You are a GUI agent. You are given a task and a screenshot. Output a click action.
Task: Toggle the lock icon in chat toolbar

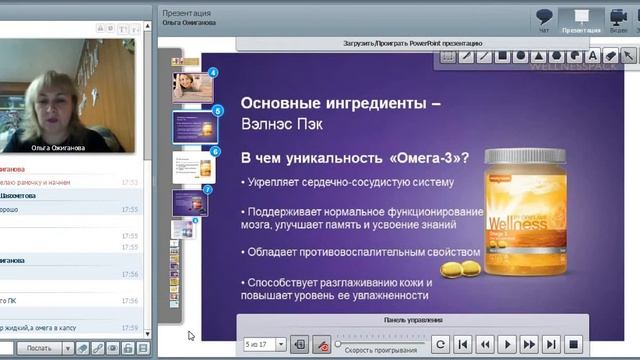pyautogui.click(x=128, y=348)
